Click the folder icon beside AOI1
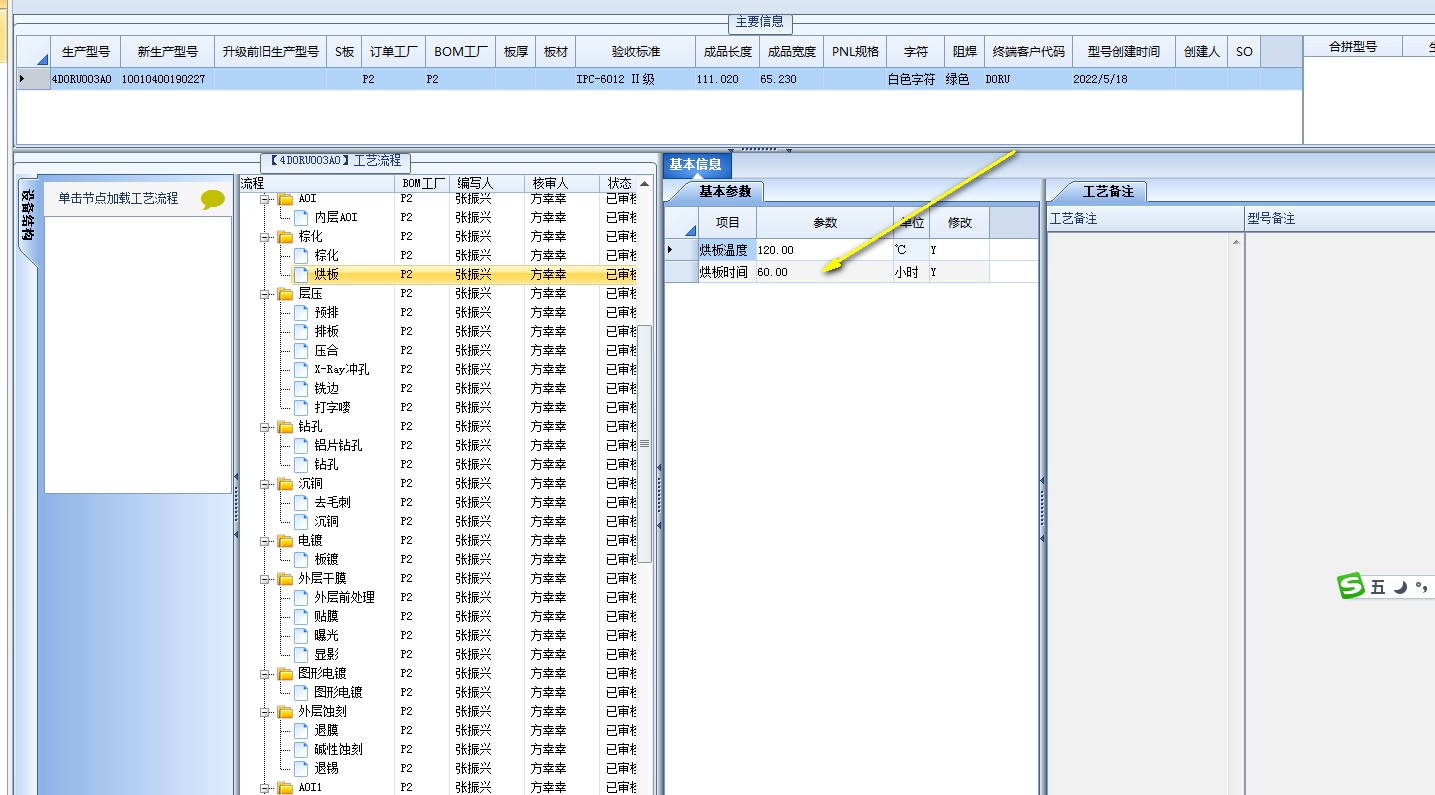 pyautogui.click(x=285, y=788)
